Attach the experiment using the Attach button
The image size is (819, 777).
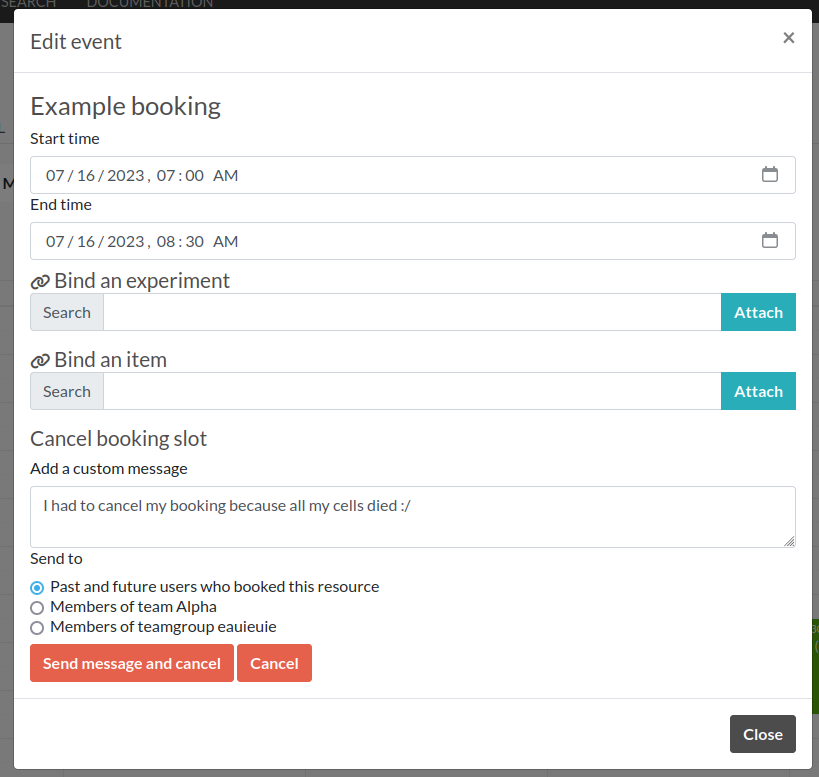coord(757,312)
